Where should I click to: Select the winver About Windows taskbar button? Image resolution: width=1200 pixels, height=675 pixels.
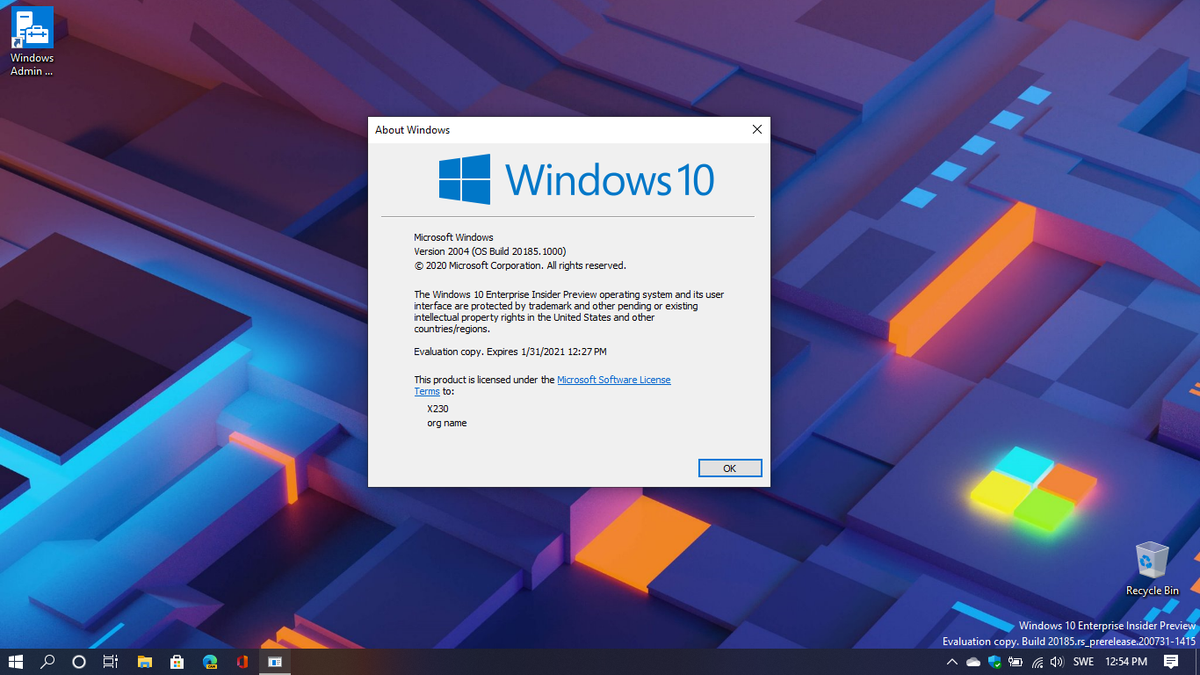[274, 662]
